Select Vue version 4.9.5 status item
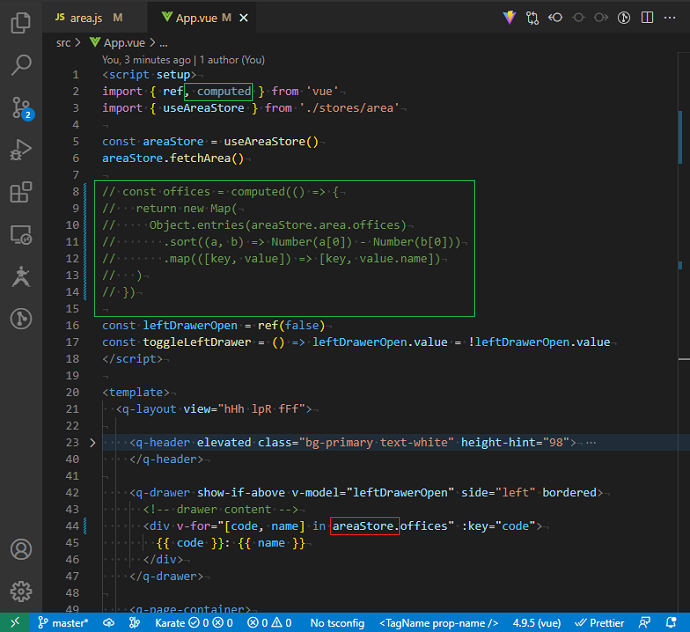 pos(536,623)
